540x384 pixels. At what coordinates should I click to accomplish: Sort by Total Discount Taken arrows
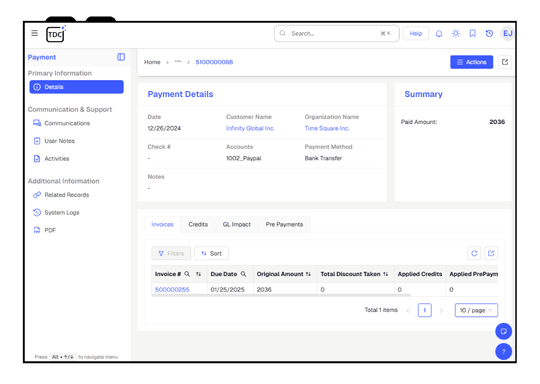point(386,274)
